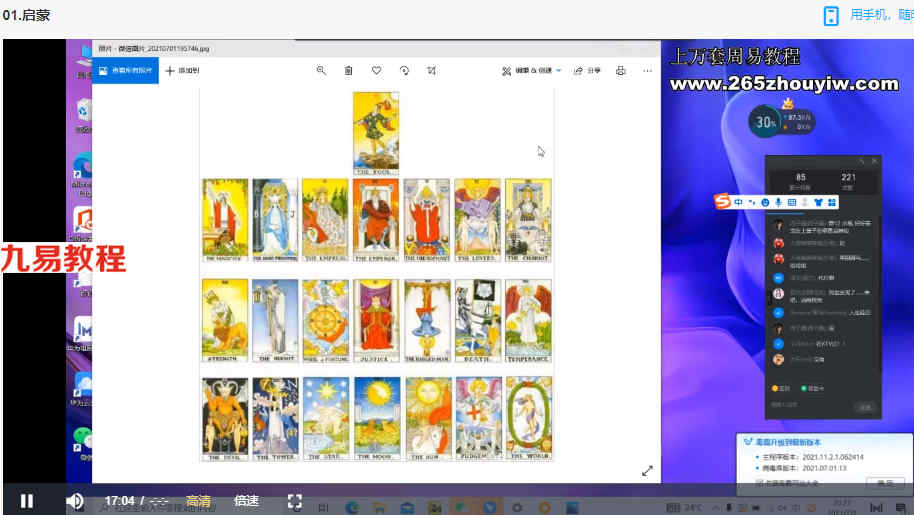Share the photo from Photos toolbar

tap(587, 70)
